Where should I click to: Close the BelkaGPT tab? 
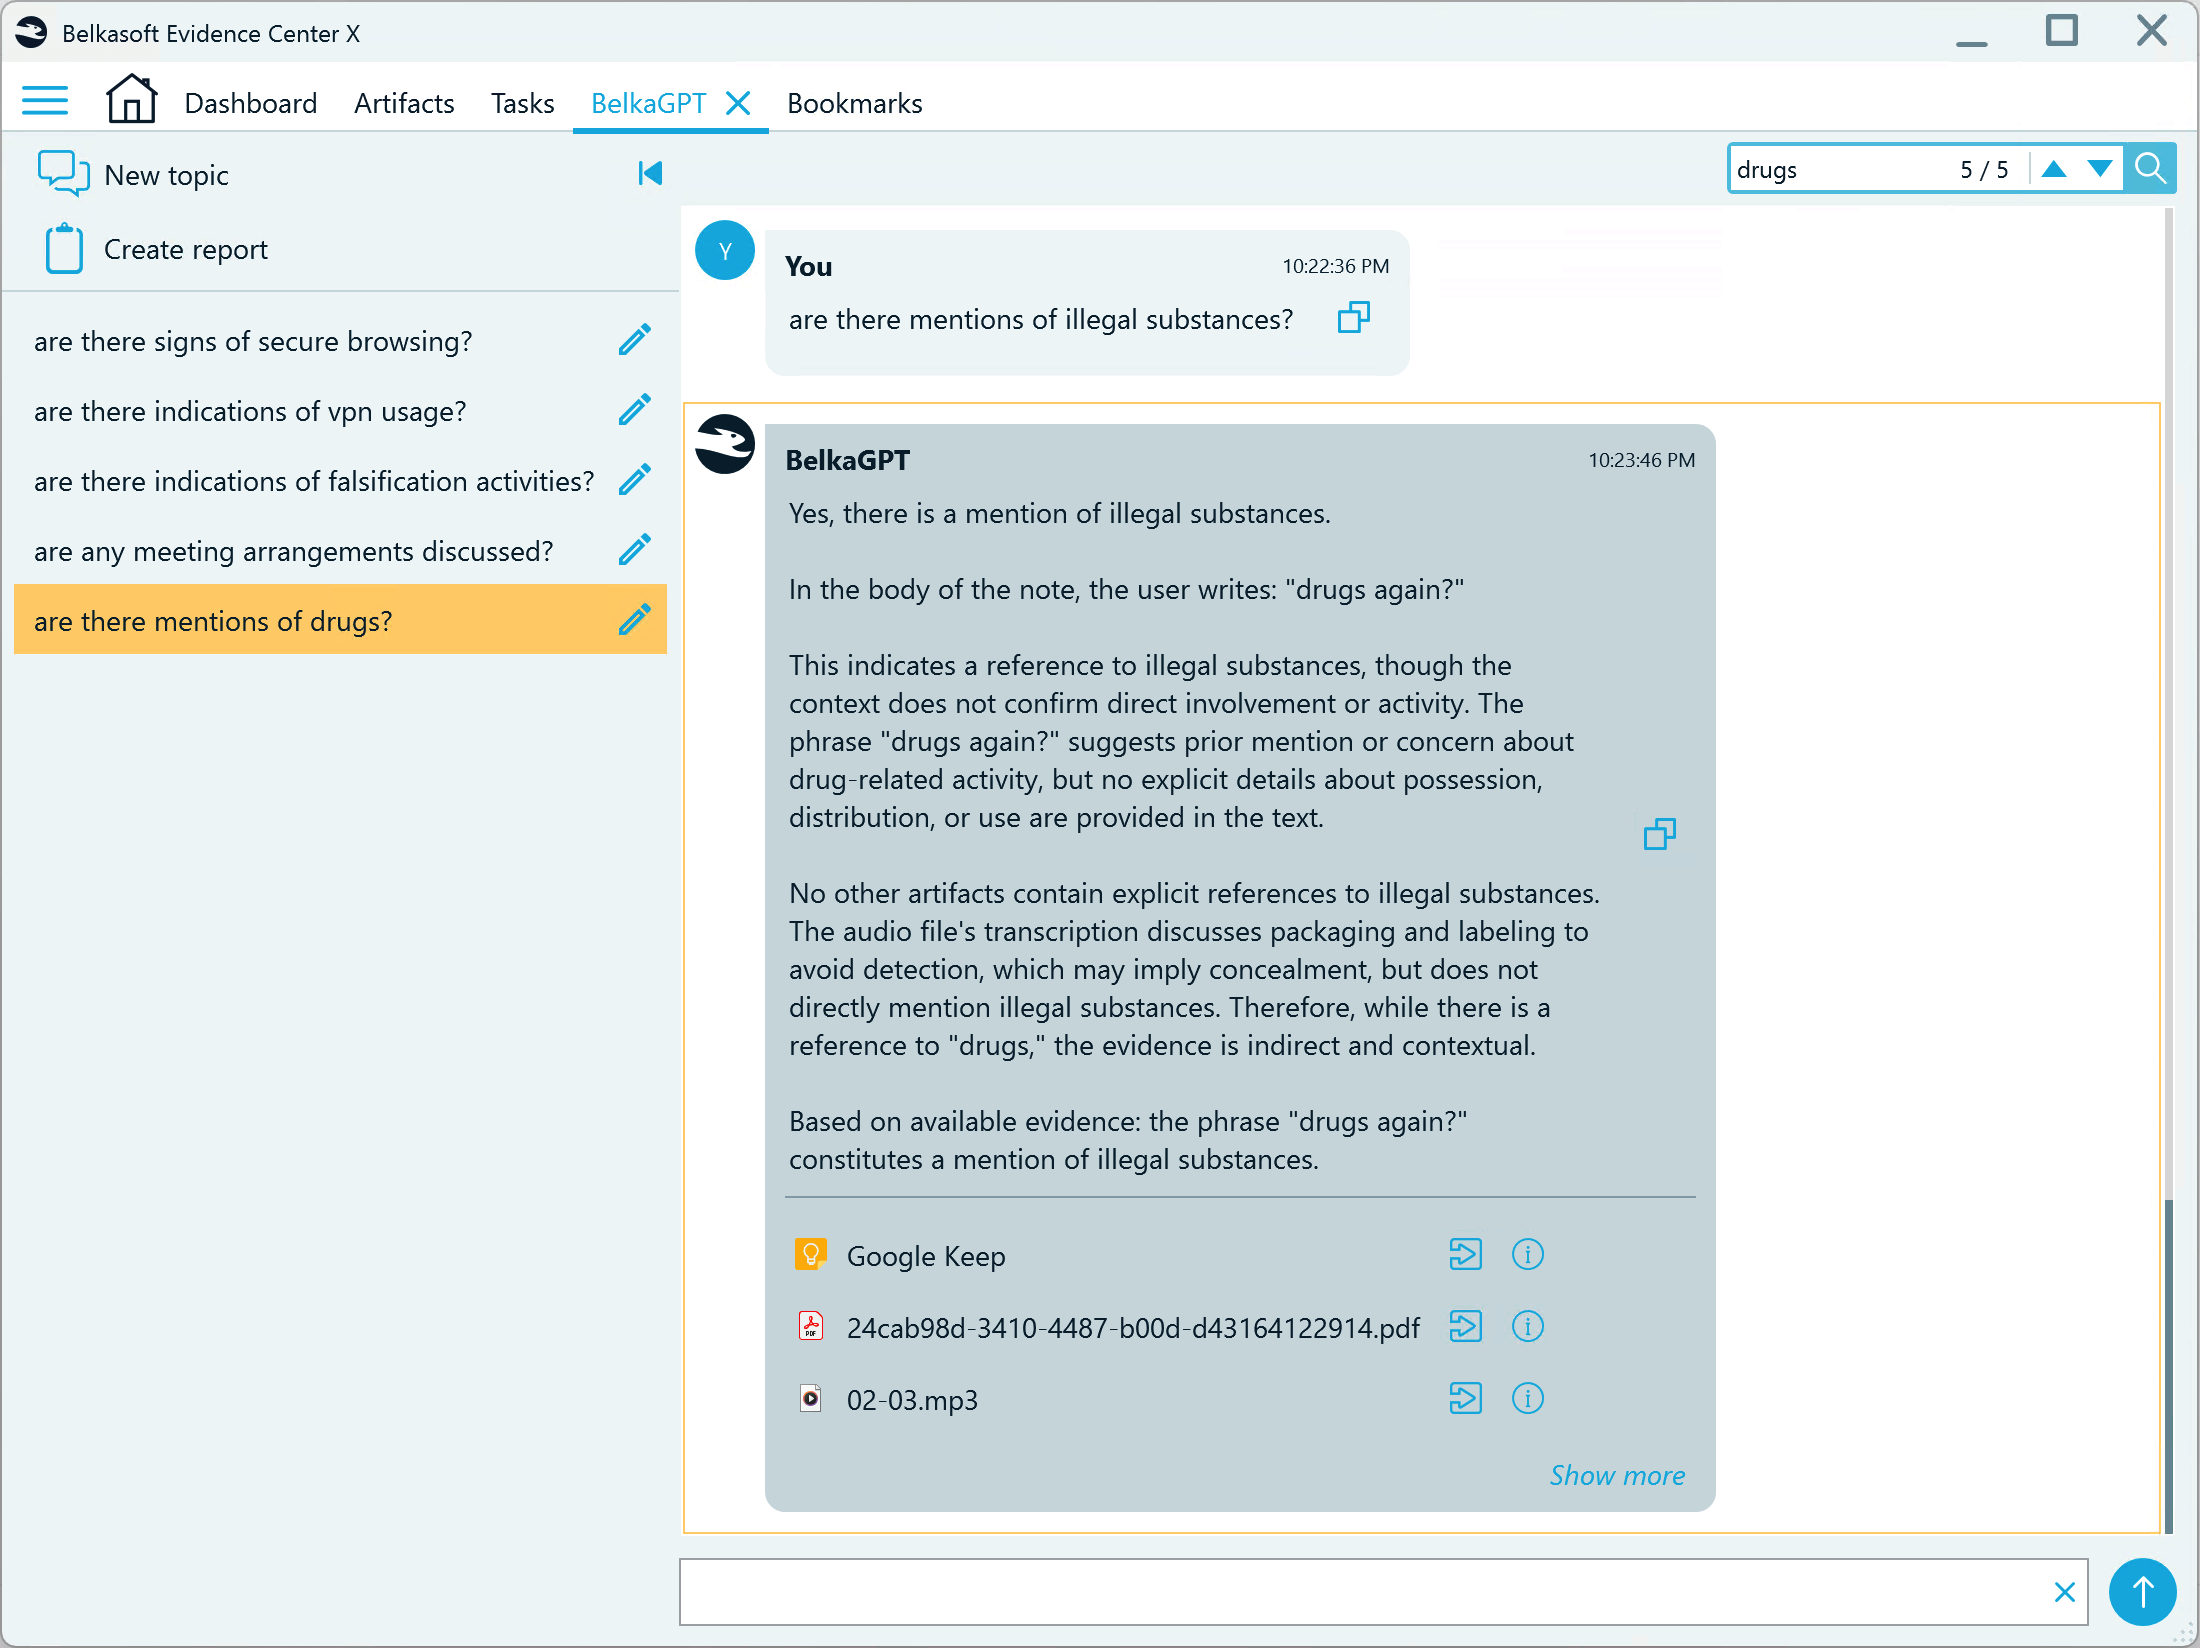[738, 103]
